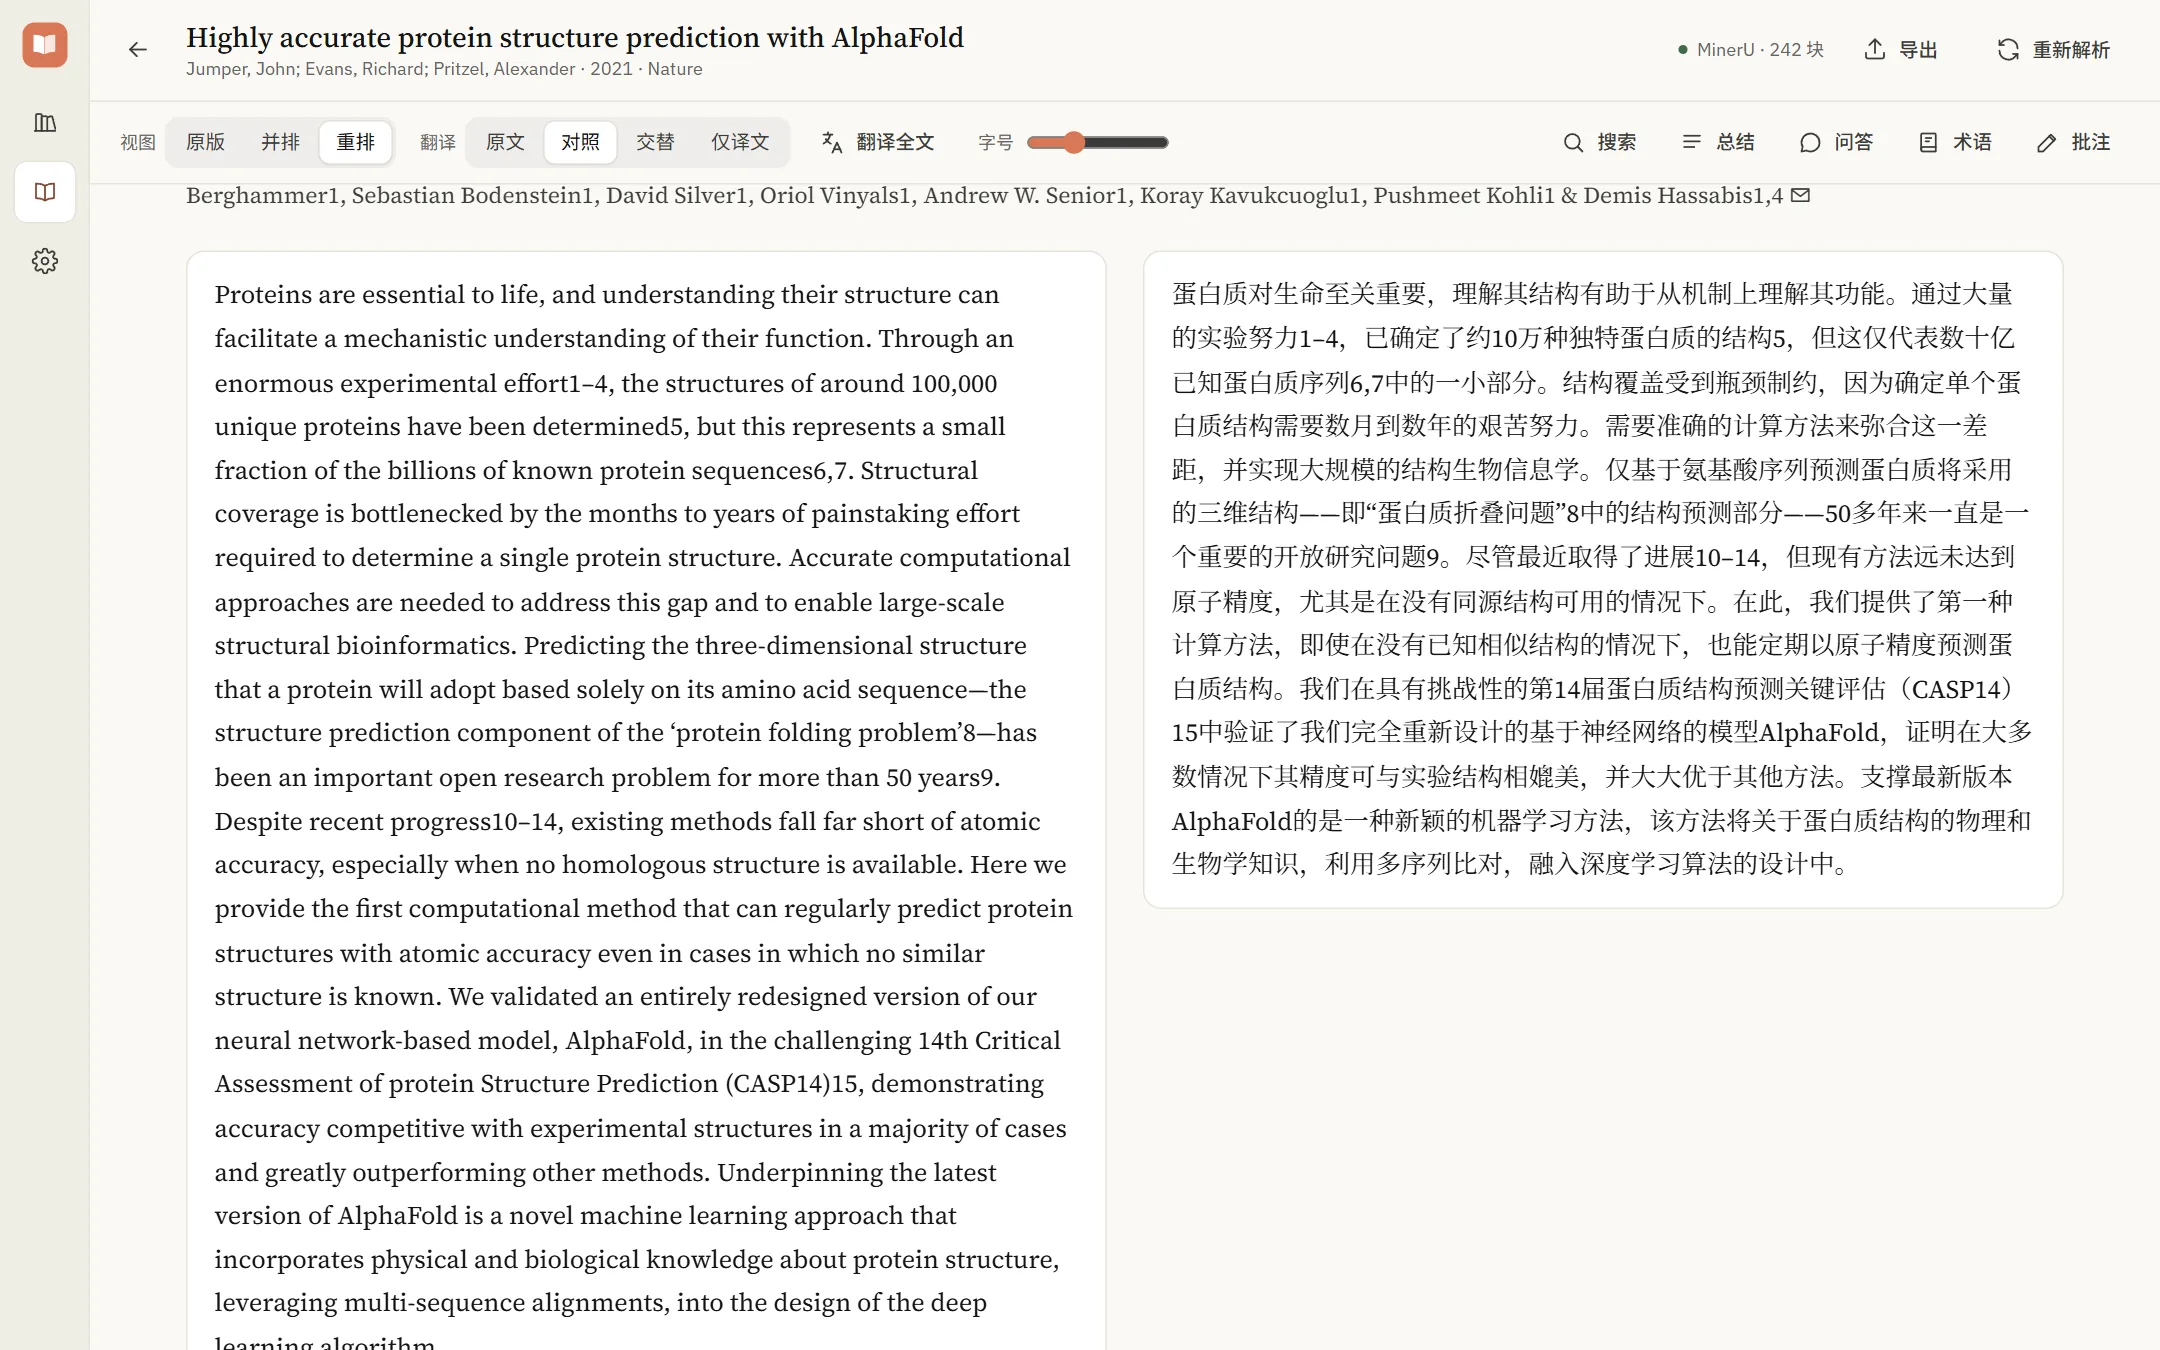Click the Chinese translation paragraph card
Screen dimensions: 2160x1350
coord(1603,580)
